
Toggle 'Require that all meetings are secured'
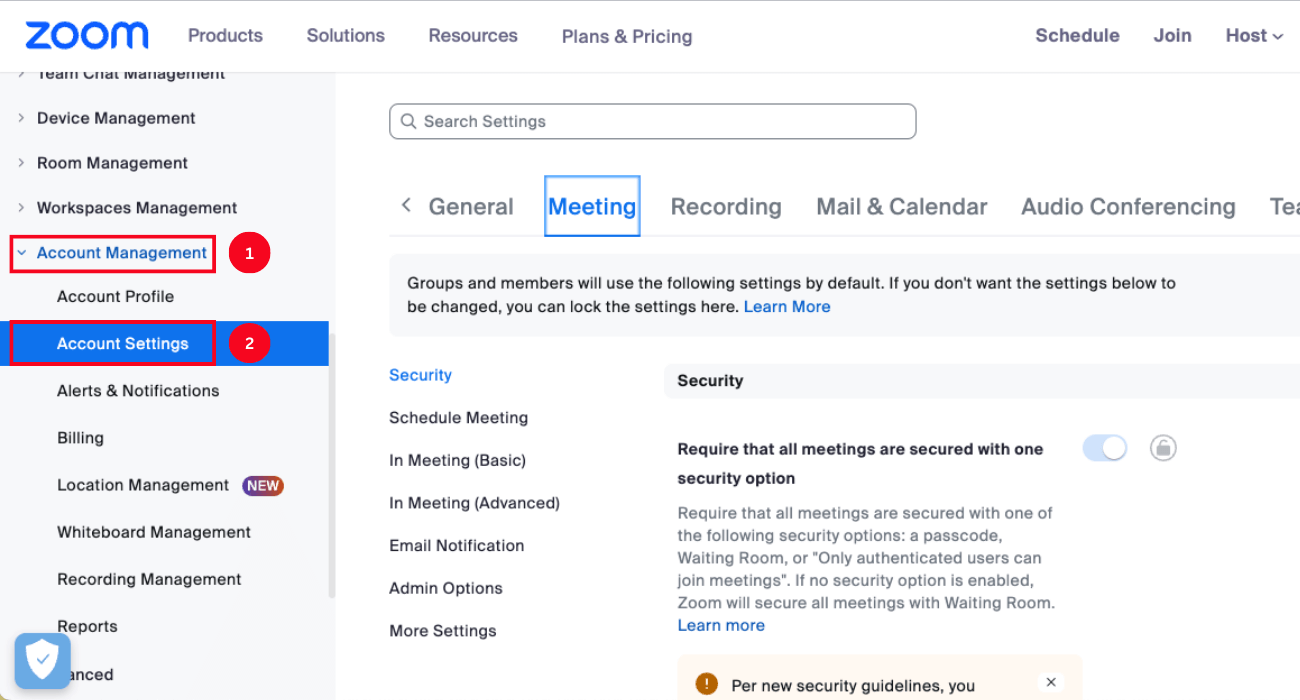coord(1104,448)
